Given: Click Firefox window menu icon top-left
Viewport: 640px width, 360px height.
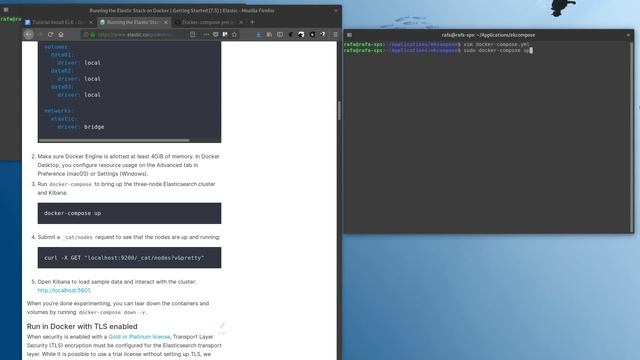Looking at the screenshot, I should coord(6,10).
